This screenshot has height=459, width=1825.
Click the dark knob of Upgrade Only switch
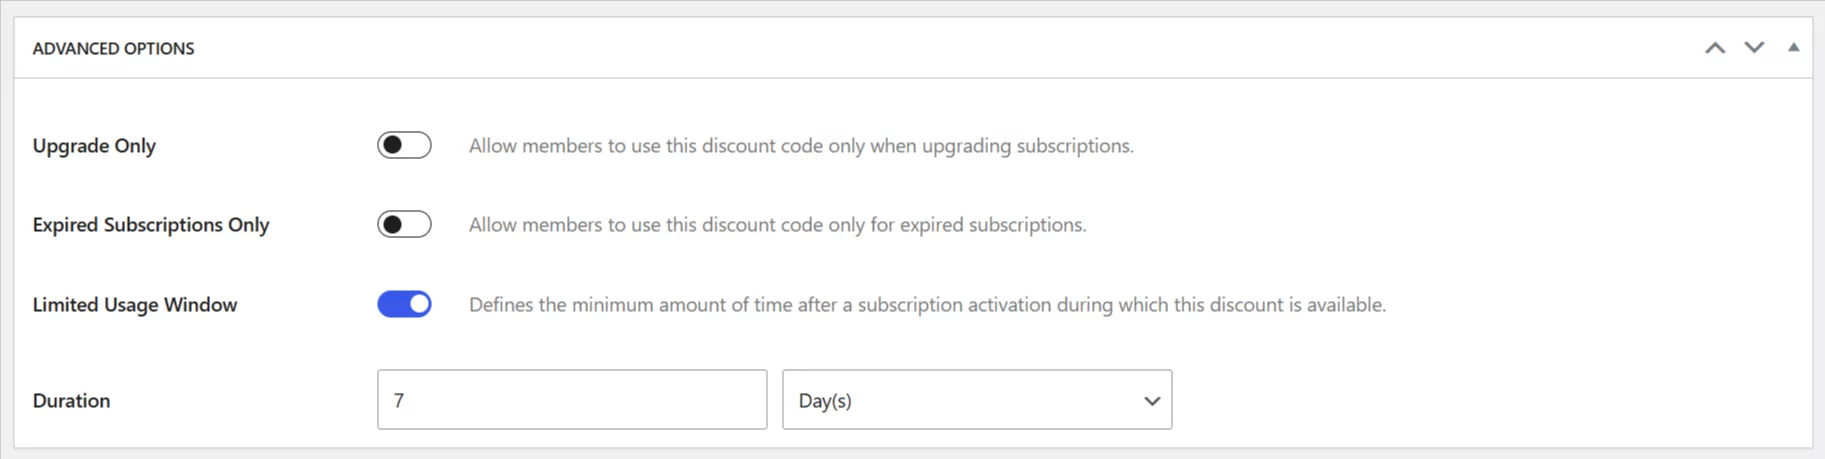coord(393,145)
